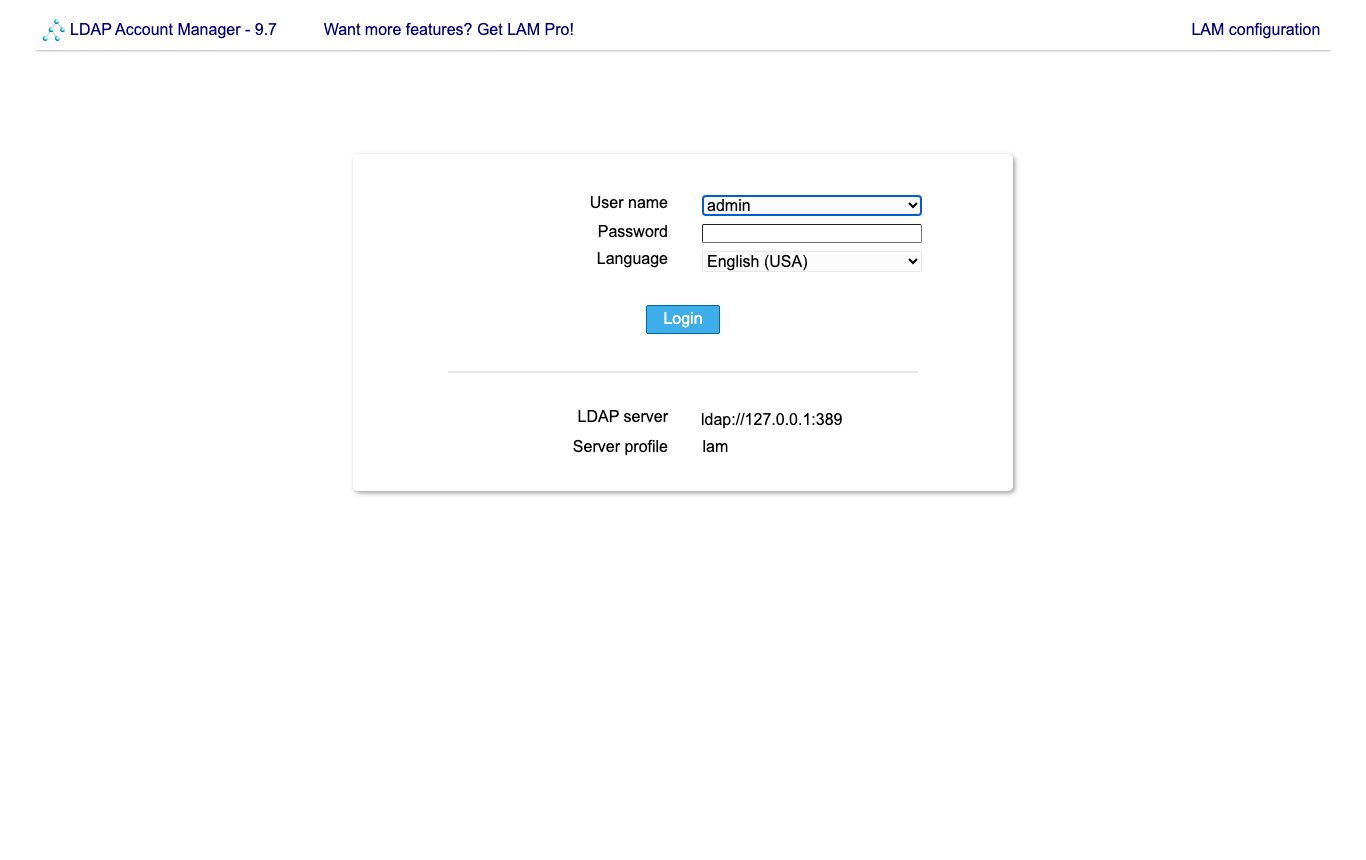This screenshot has width=1366, height=860.
Task: Click the LDAP Account Manager logo icon
Action: [54, 31]
